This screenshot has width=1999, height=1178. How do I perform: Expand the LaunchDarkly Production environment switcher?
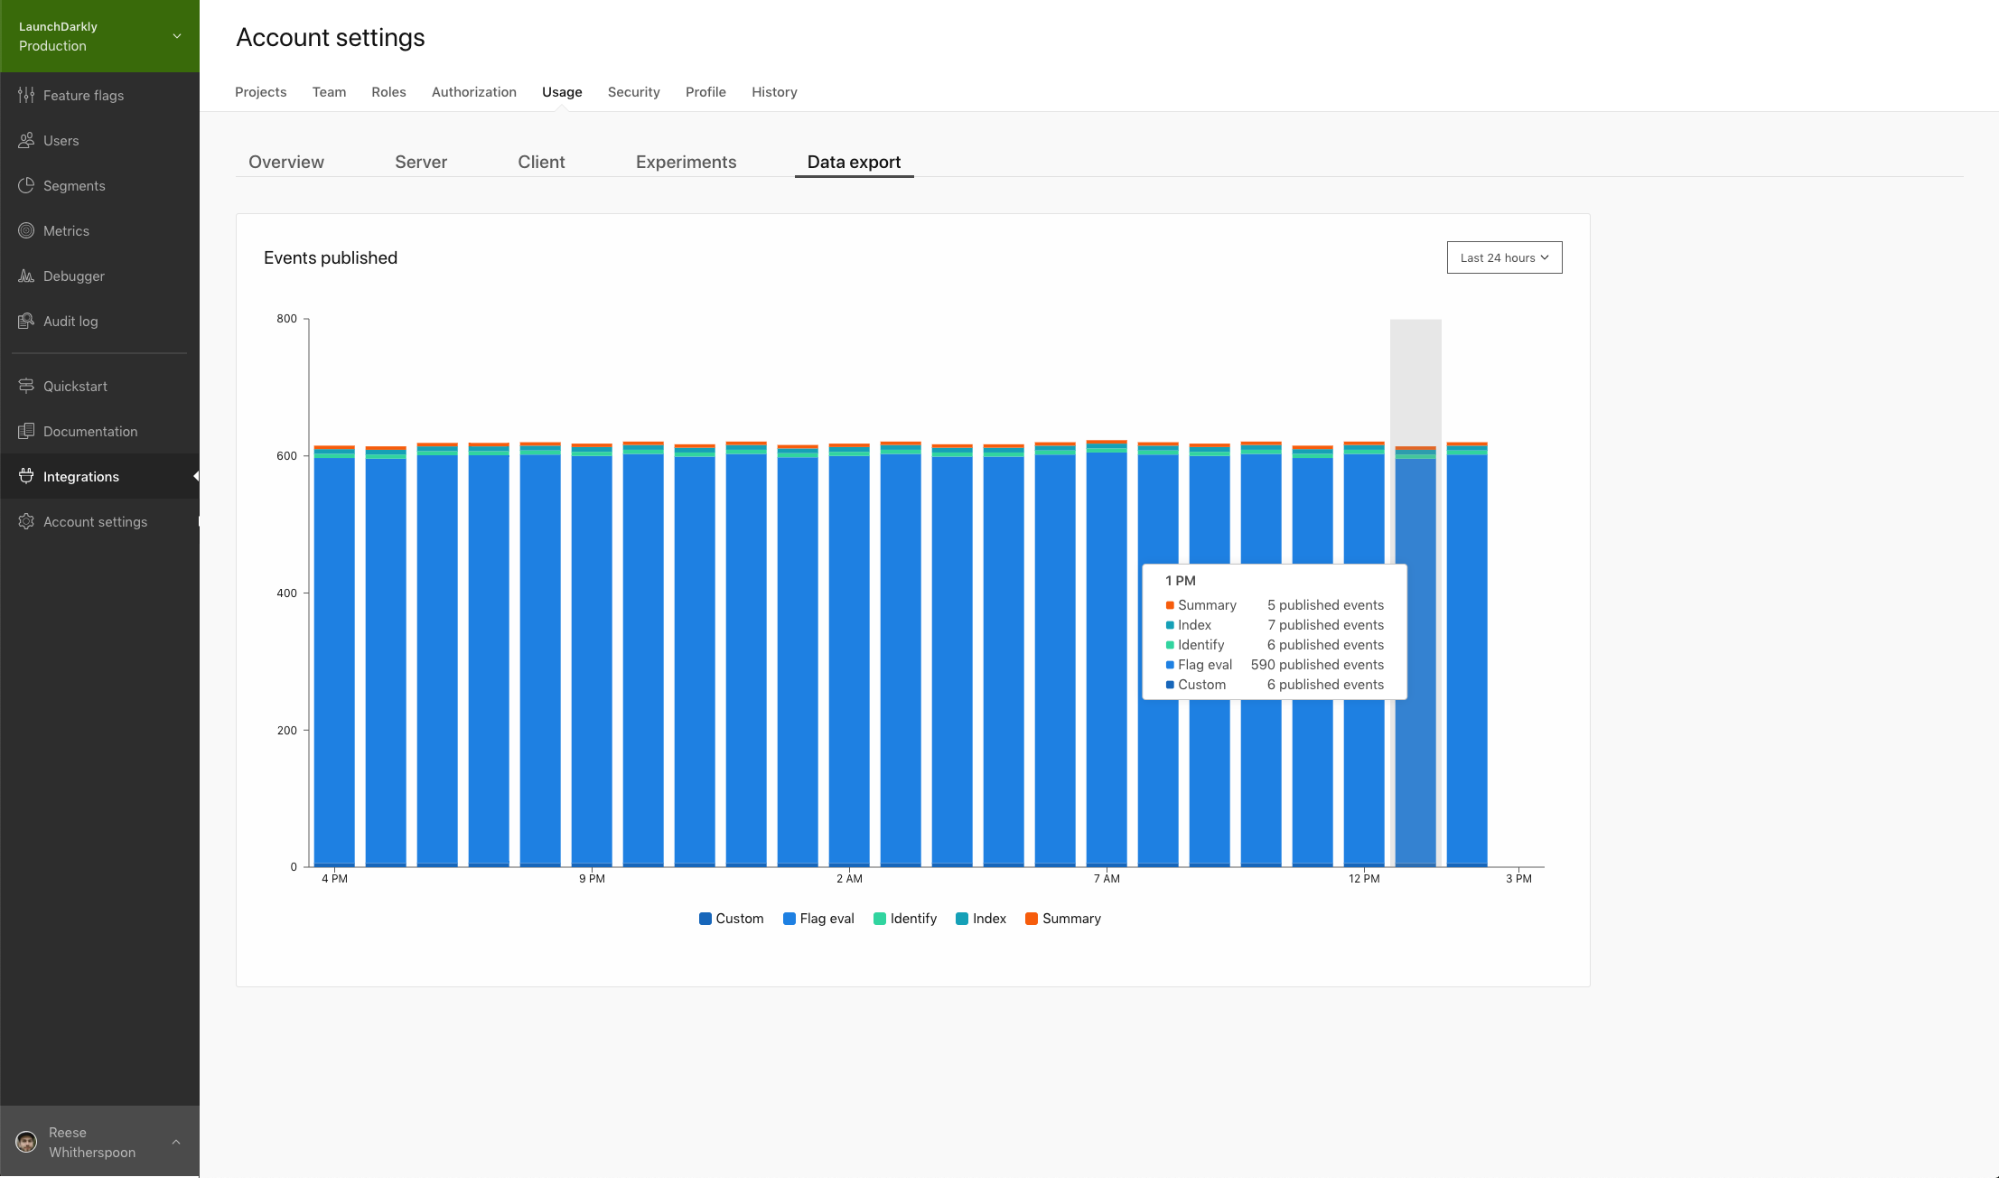(177, 36)
